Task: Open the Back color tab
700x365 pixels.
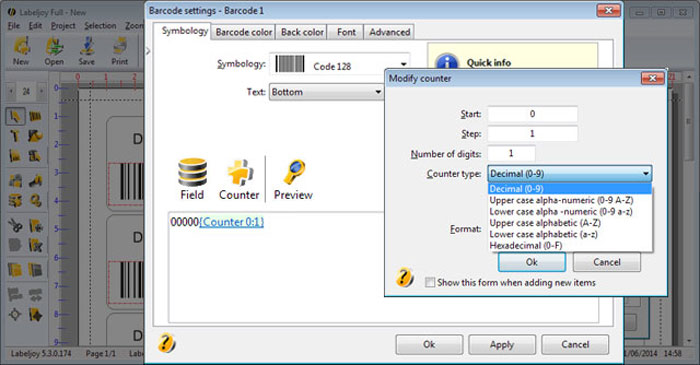Action: coord(302,32)
